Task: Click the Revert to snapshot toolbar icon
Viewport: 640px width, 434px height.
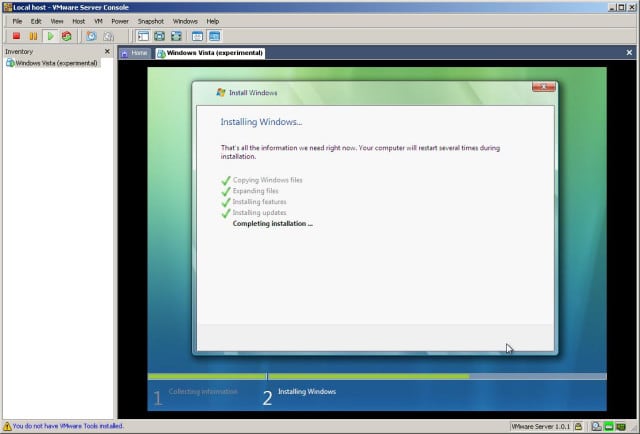Action: (x=108, y=36)
